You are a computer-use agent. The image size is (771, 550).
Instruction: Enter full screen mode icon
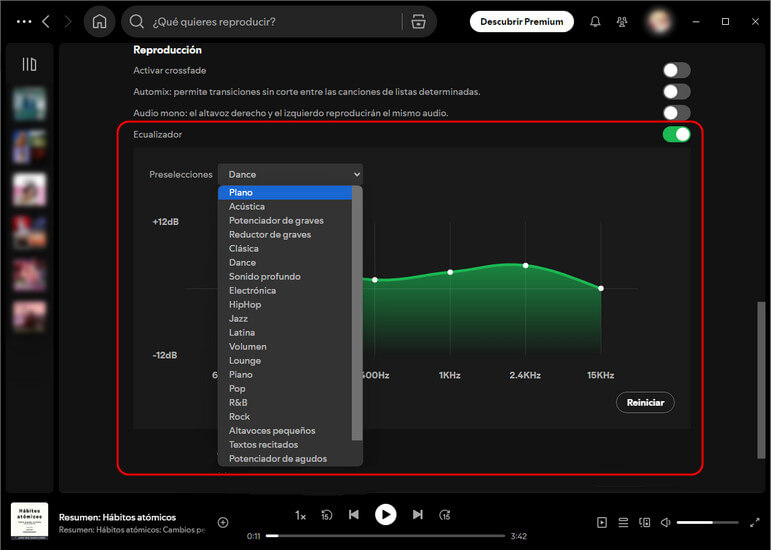tap(754, 522)
